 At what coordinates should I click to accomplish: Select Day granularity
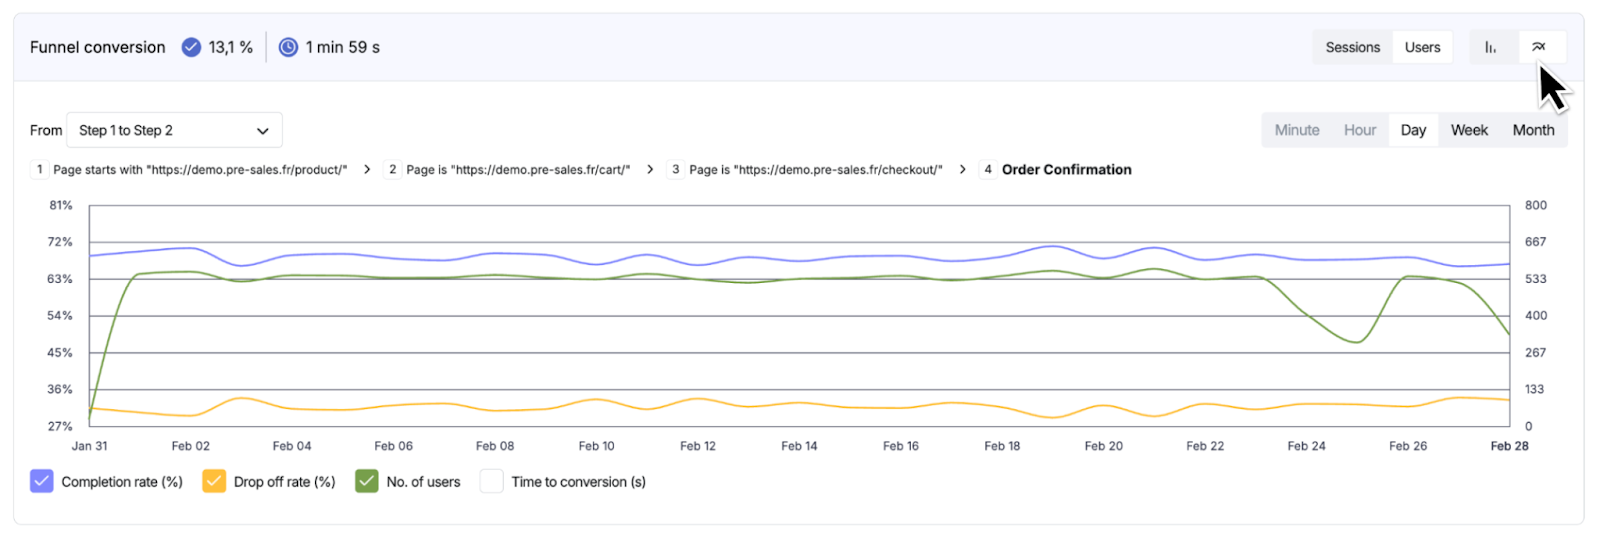(1413, 130)
